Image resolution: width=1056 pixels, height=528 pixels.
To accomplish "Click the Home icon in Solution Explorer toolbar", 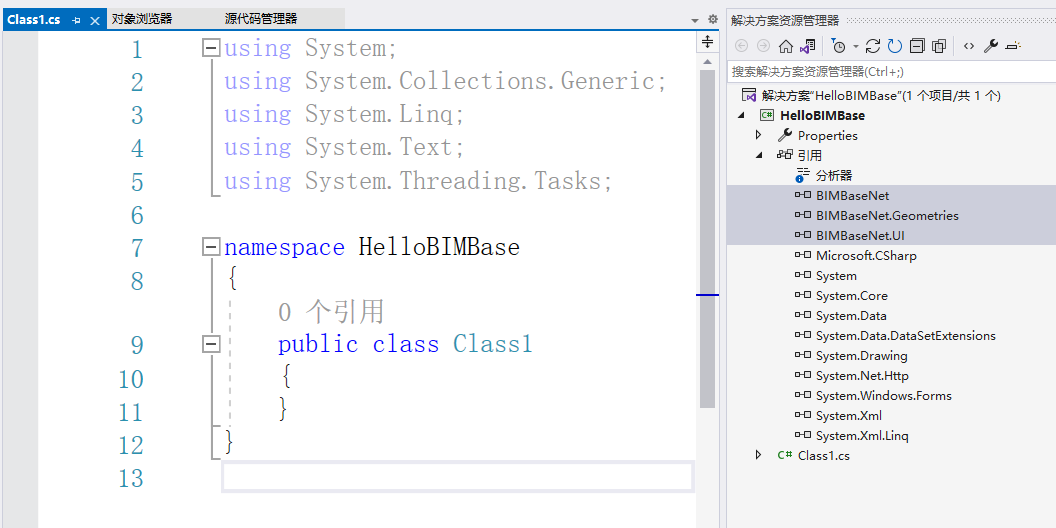I will tap(786, 46).
